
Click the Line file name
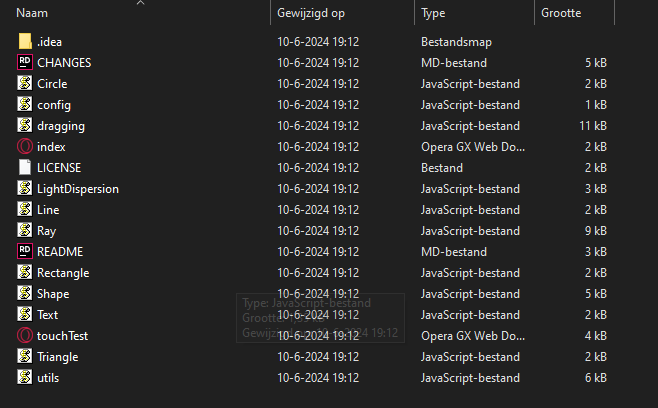point(48,210)
